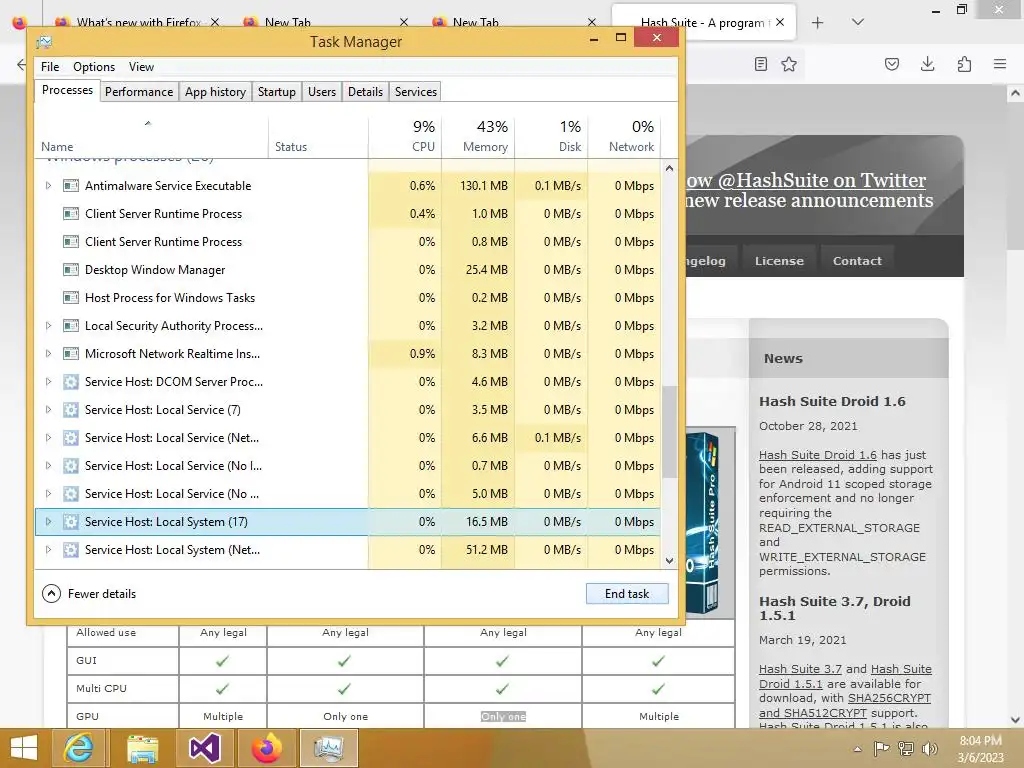1024x768 pixels.
Task: Expand Service Host: DCOM Server row
Action: click(48, 382)
